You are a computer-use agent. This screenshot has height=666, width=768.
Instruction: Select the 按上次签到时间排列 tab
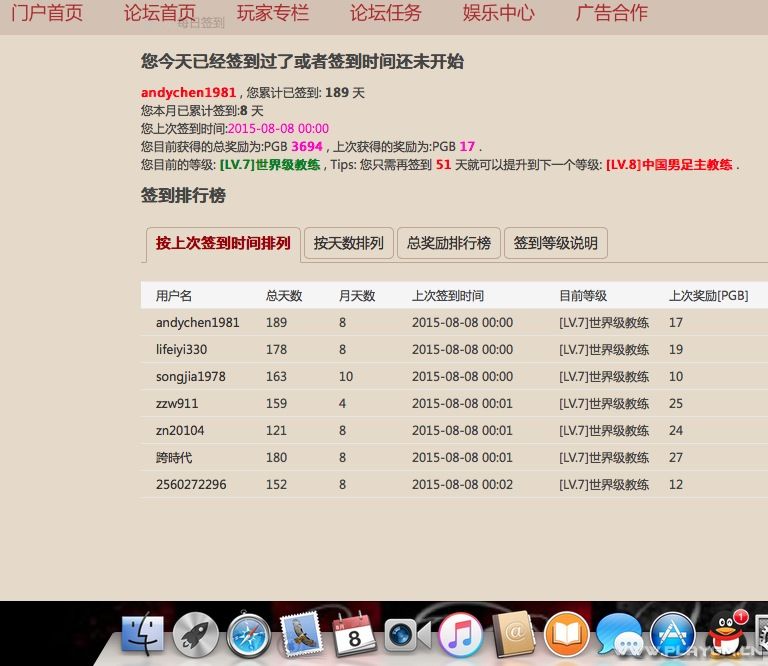223,243
